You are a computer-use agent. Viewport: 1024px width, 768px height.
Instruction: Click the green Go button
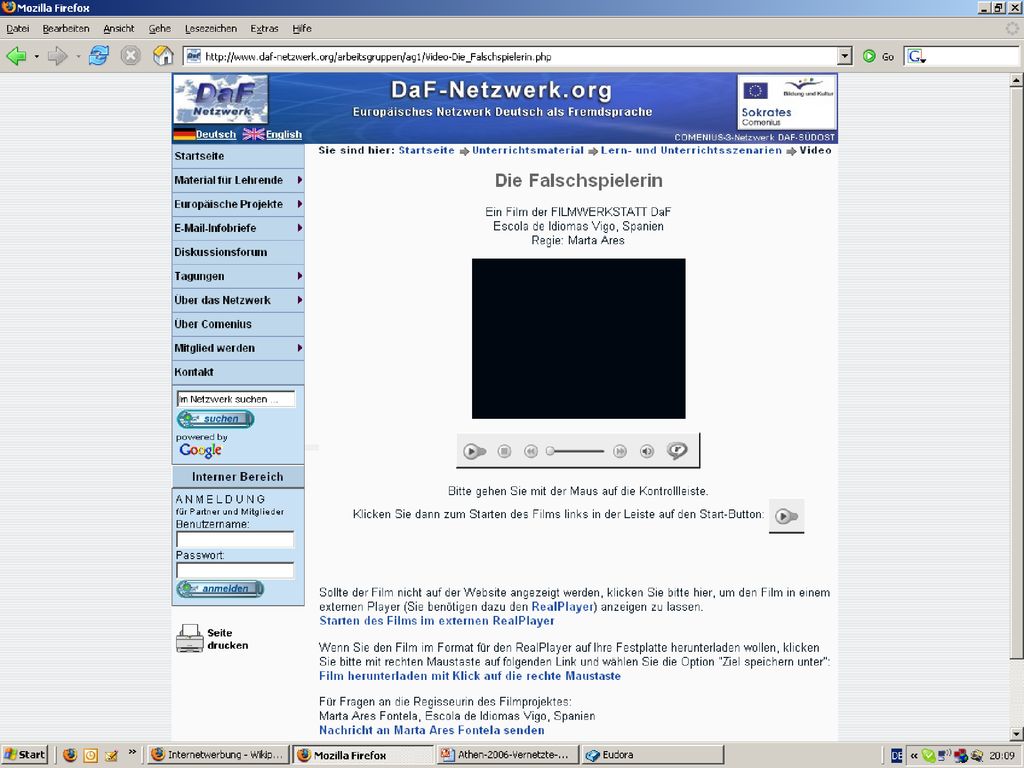[878, 57]
